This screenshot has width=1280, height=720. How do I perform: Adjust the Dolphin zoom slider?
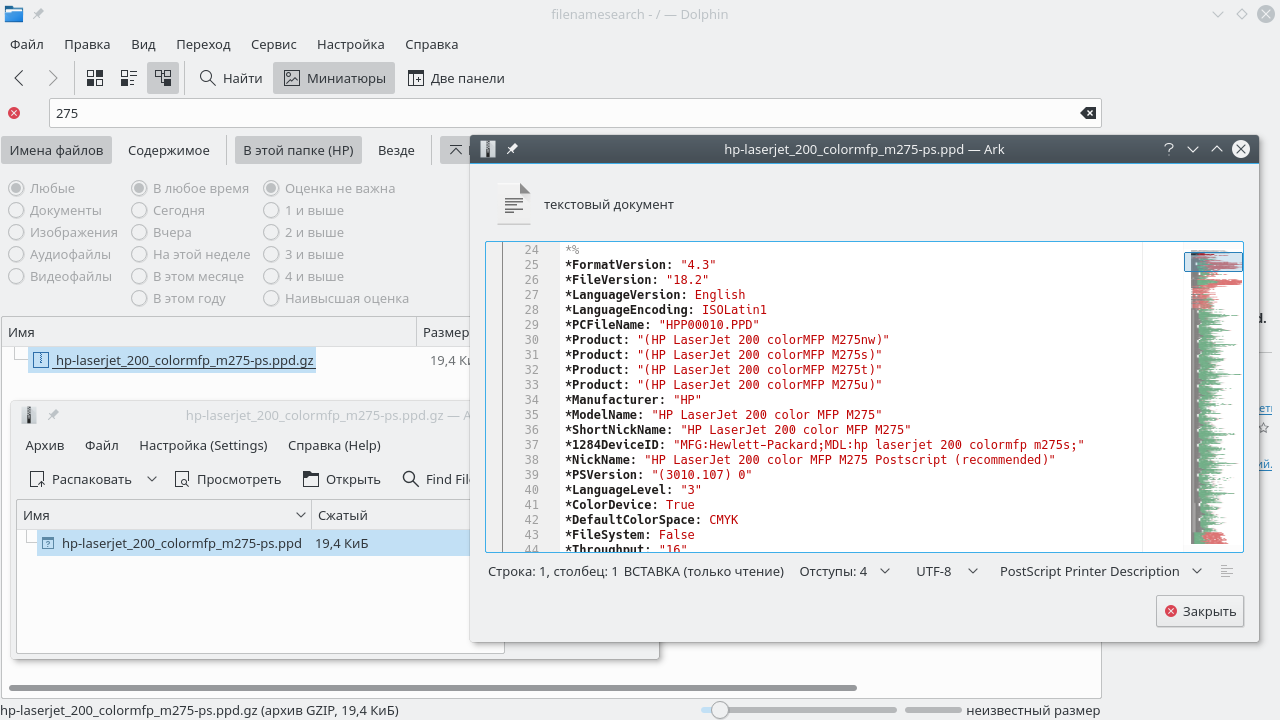718,710
